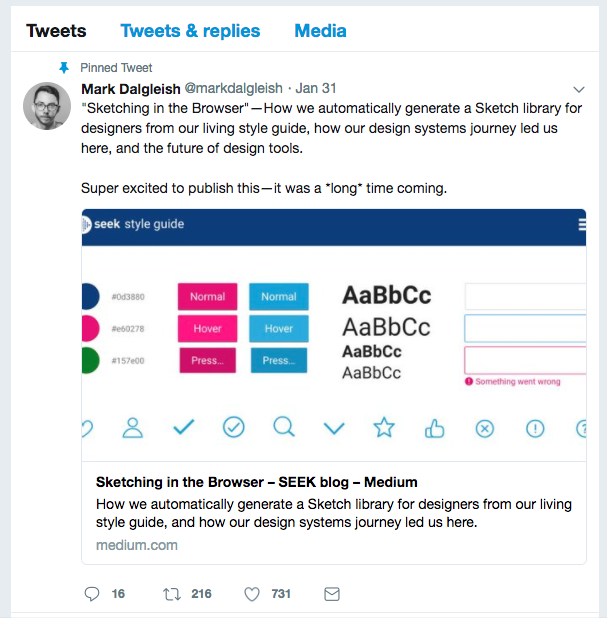Viewport: 607px width, 618px height.
Task: Click the direct message envelope icon
Action: [332, 594]
